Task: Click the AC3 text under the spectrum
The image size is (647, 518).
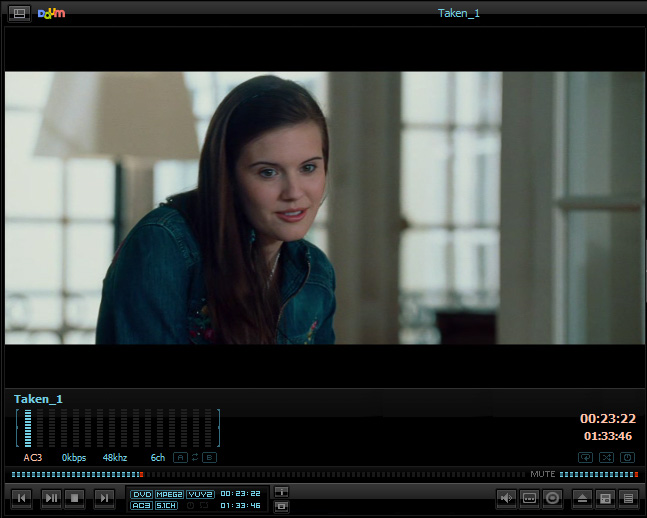Action: tap(33, 458)
